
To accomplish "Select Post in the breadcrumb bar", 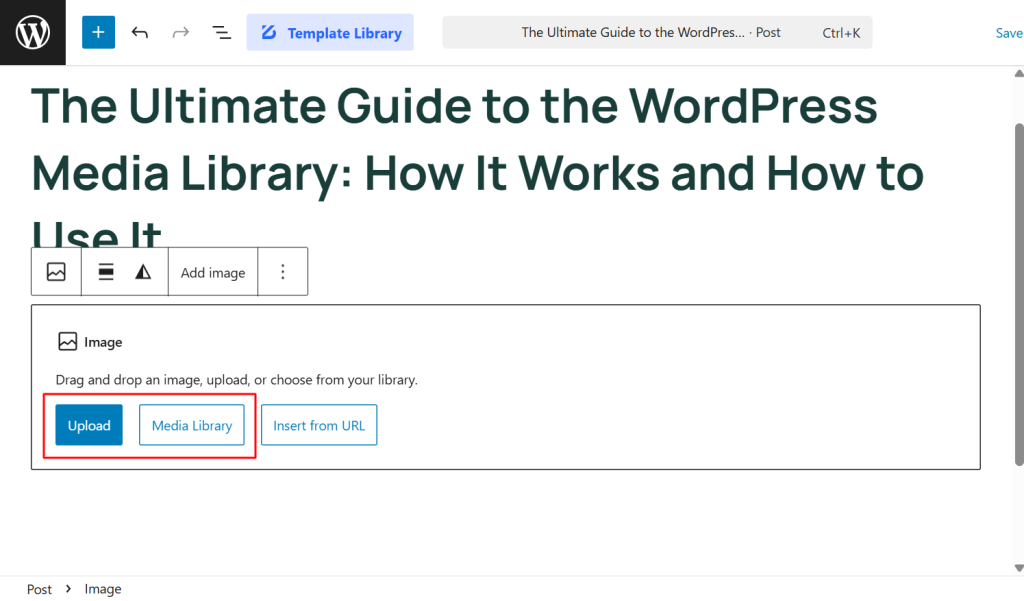I will click(x=39, y=588).
